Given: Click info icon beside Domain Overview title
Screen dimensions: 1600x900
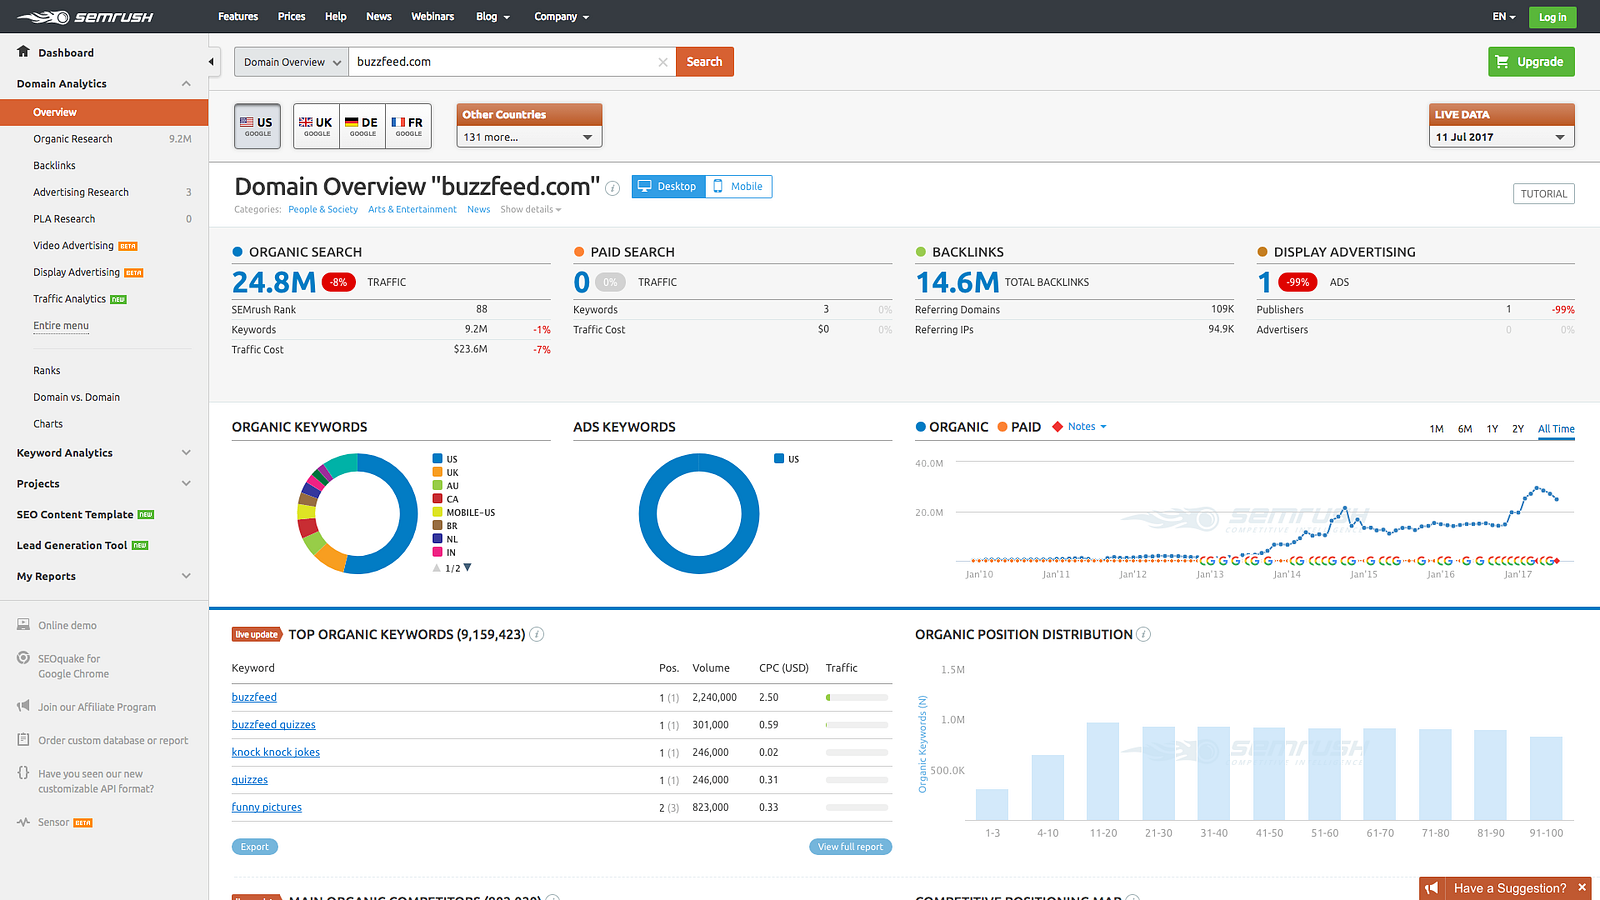Looking at the screenshot, I should pyautogui.click(x=613, y=188).
